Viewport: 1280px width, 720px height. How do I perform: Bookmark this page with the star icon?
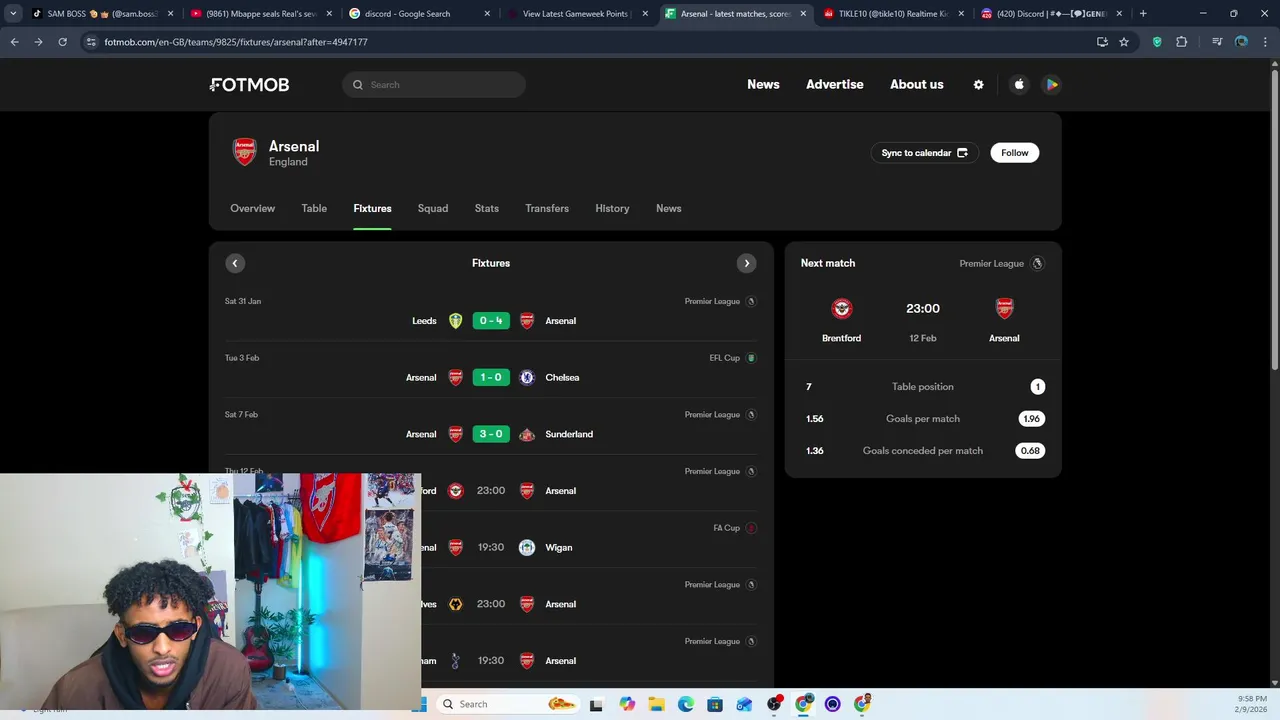point(1124,42)
